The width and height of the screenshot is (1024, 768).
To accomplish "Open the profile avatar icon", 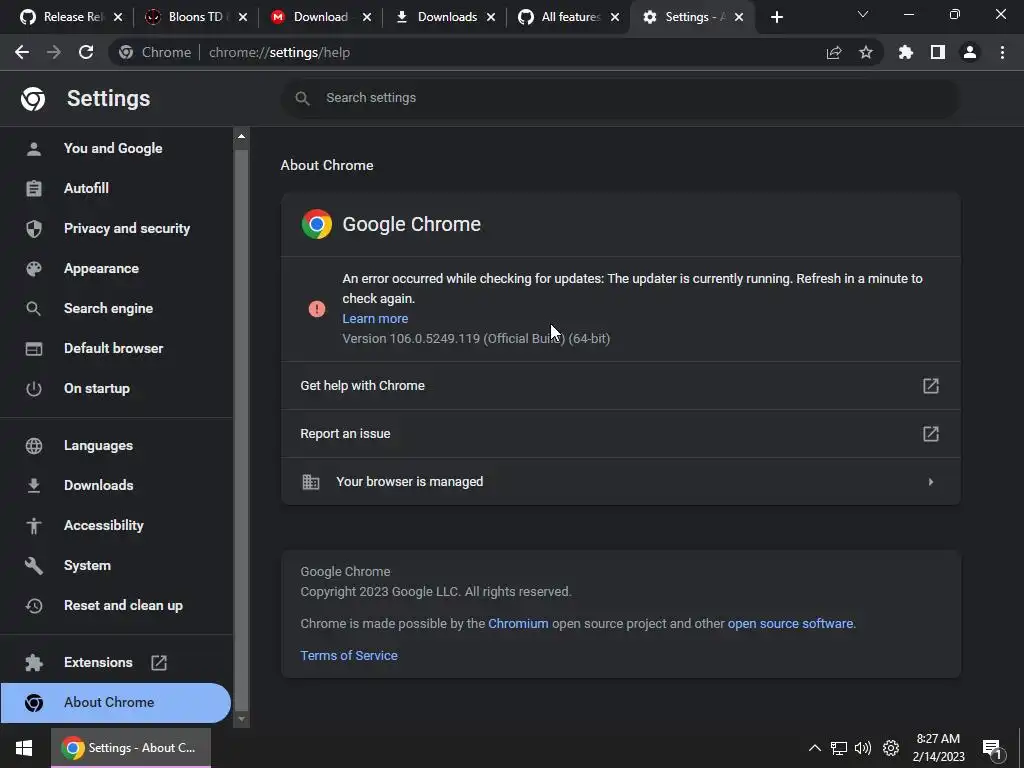I will [x=970, y=52].
